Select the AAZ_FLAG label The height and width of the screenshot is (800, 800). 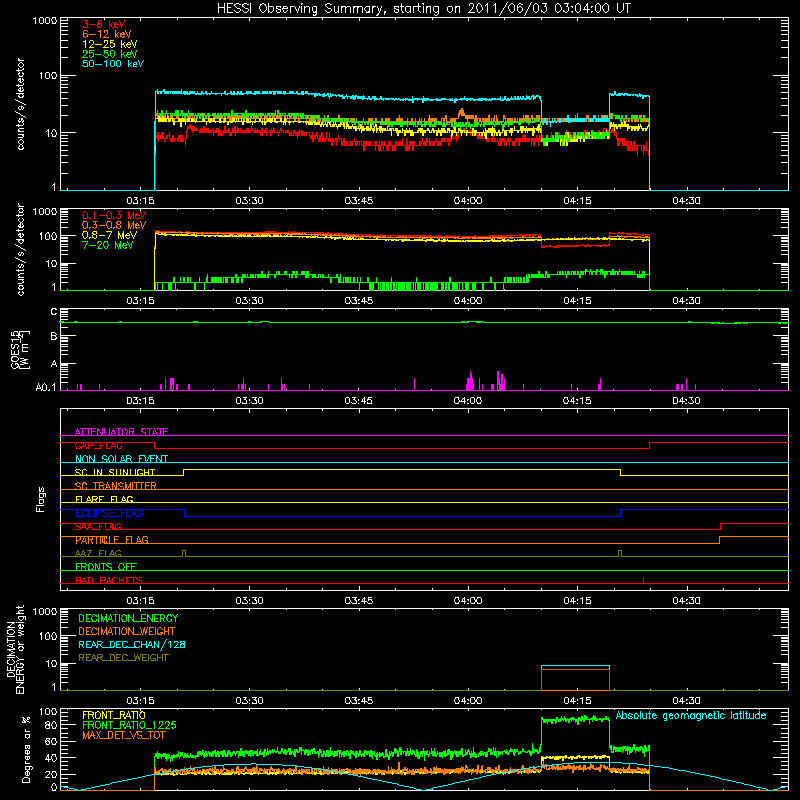point(98,553)
